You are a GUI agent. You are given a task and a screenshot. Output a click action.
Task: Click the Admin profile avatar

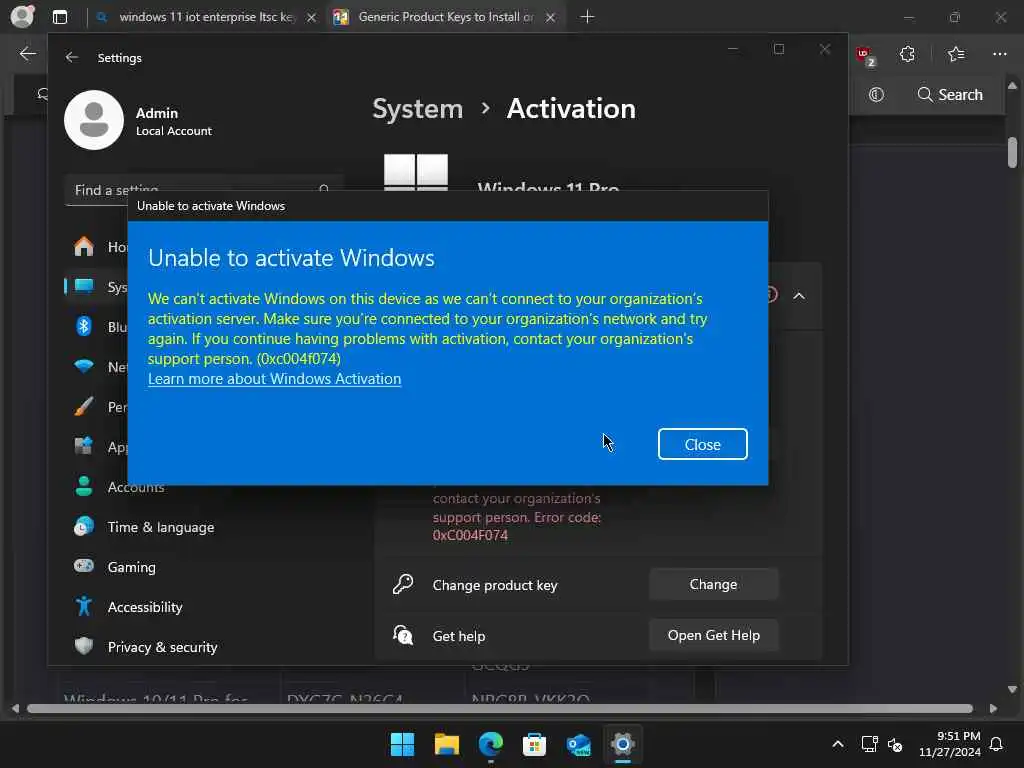94,120
